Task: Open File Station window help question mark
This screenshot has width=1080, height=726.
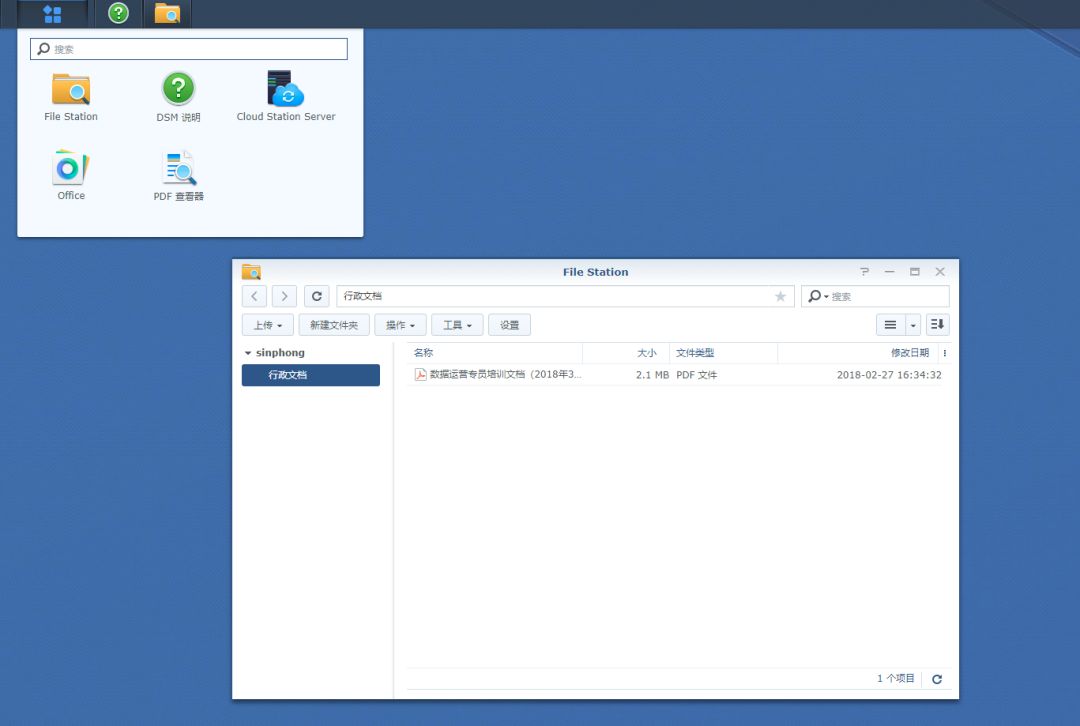Action: coord(864,271)
